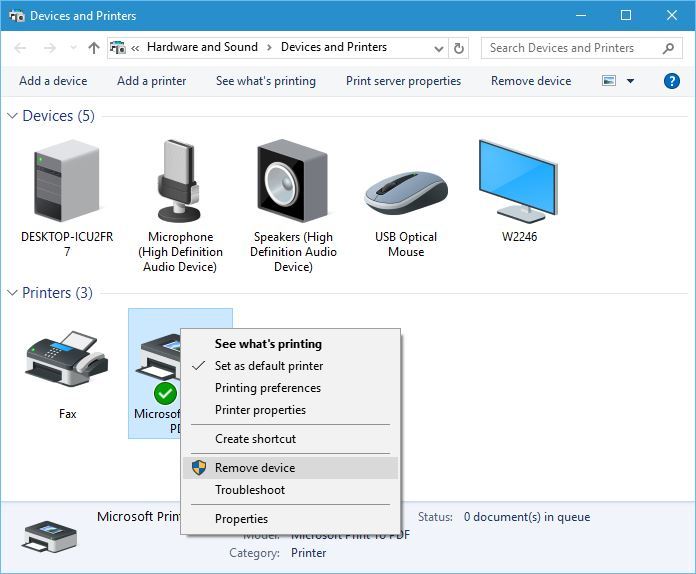Select the Microsoft Print to PDF printer icon

click(160, 368)
